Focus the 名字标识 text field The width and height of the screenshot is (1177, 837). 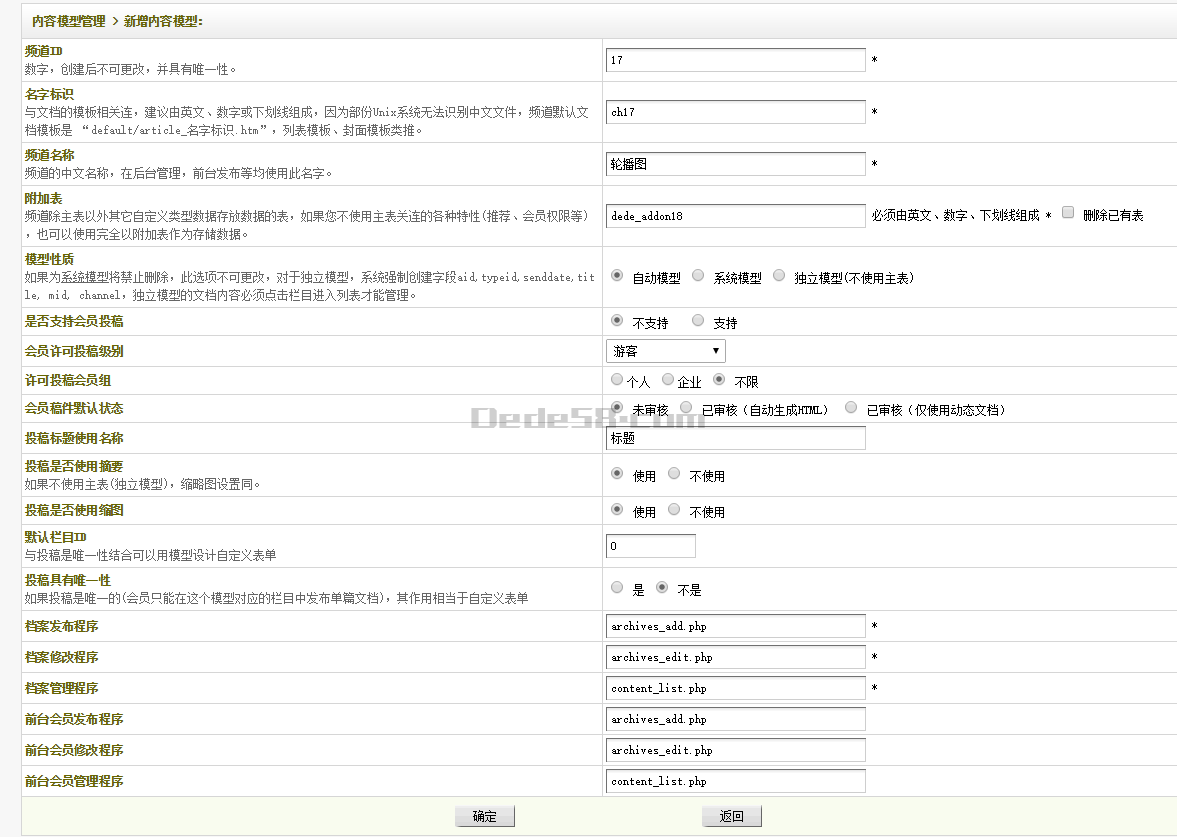tap(735, 112)
